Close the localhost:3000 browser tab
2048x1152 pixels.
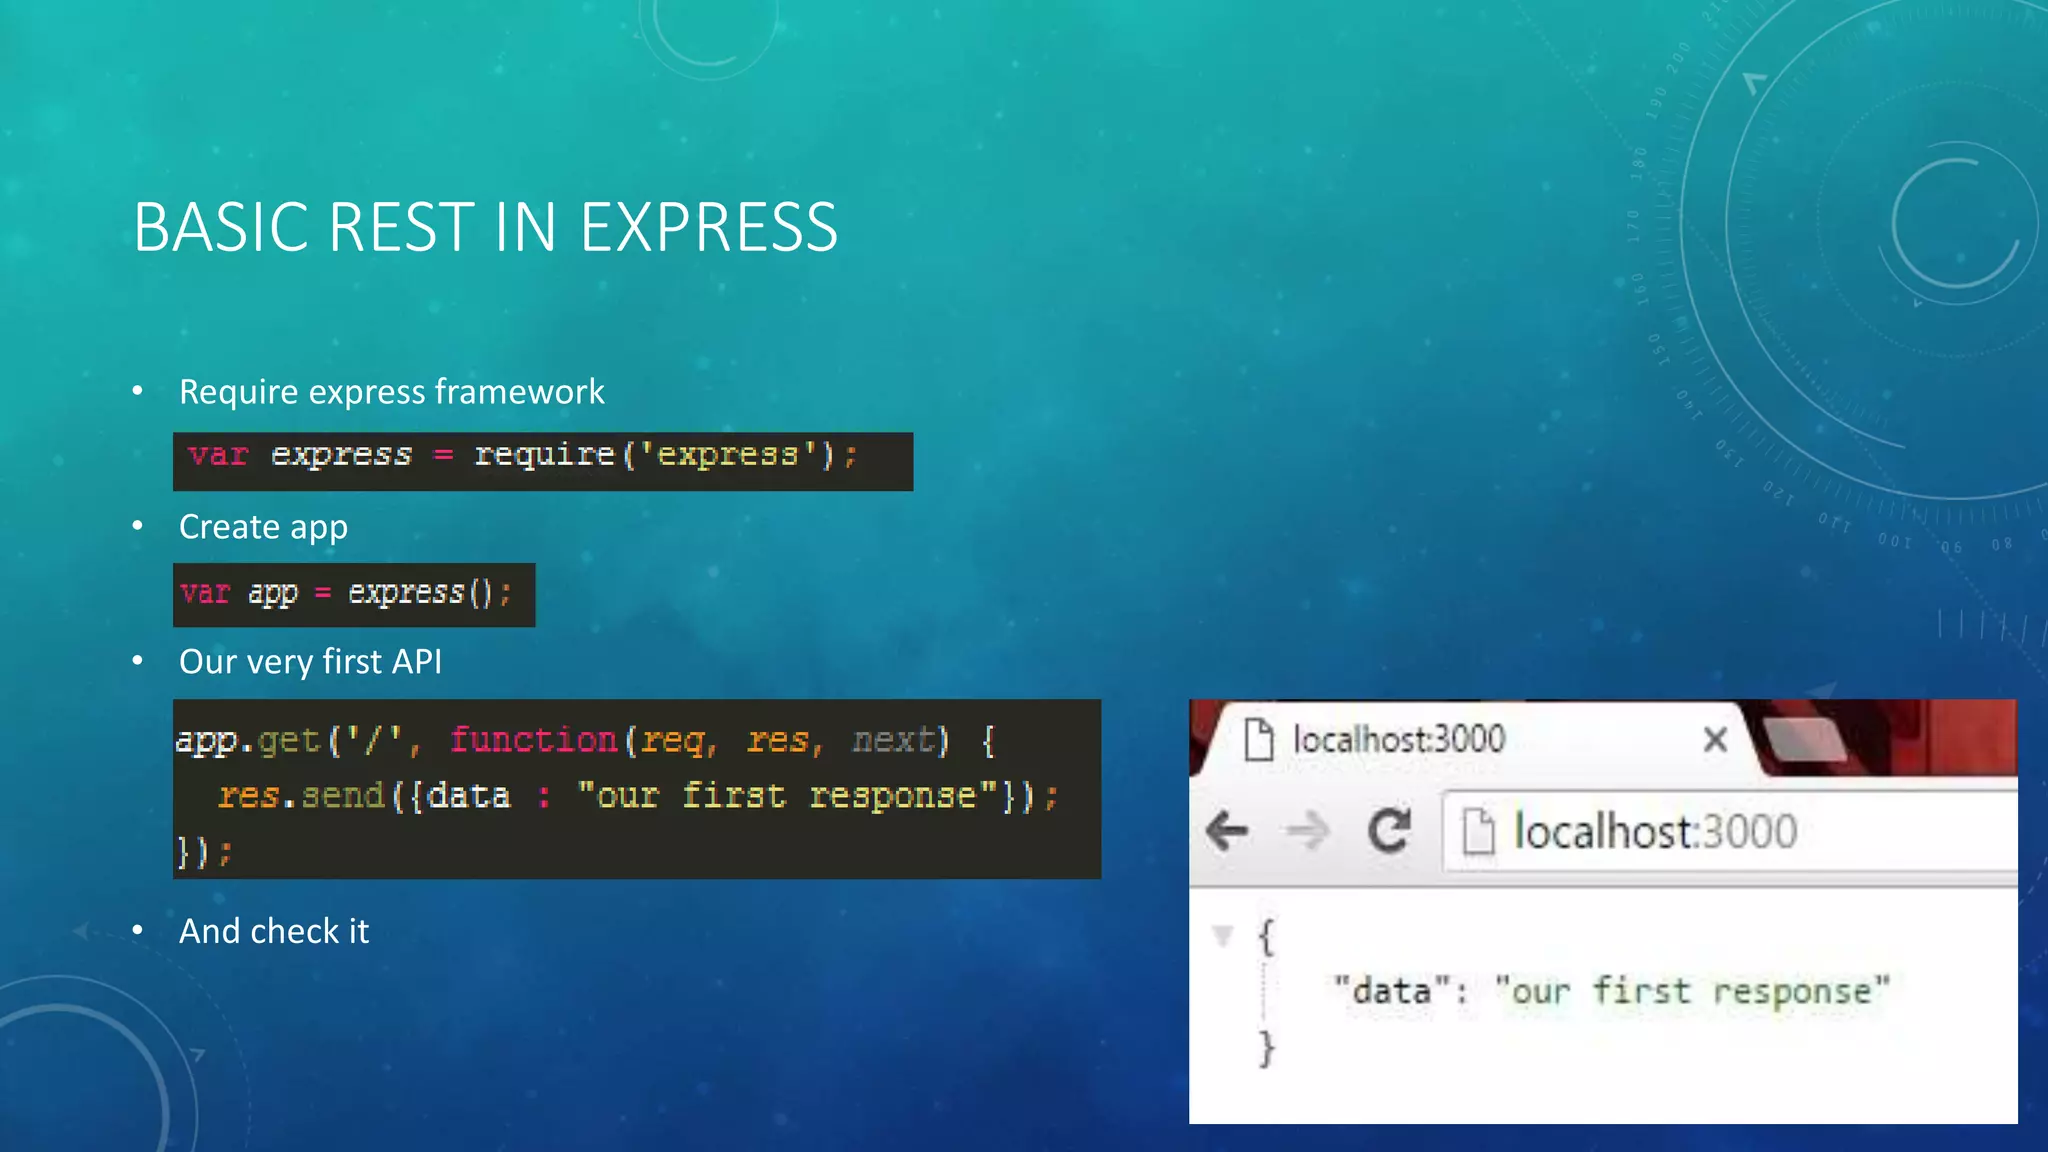point(1715,740)
